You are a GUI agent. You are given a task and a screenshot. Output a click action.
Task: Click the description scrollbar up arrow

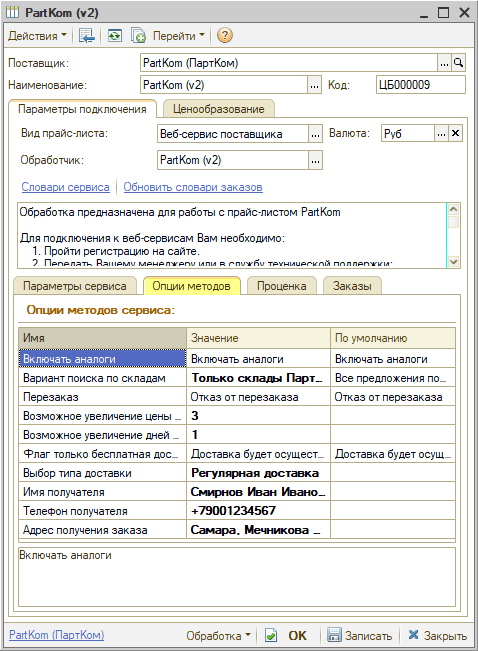click(453, 209)
